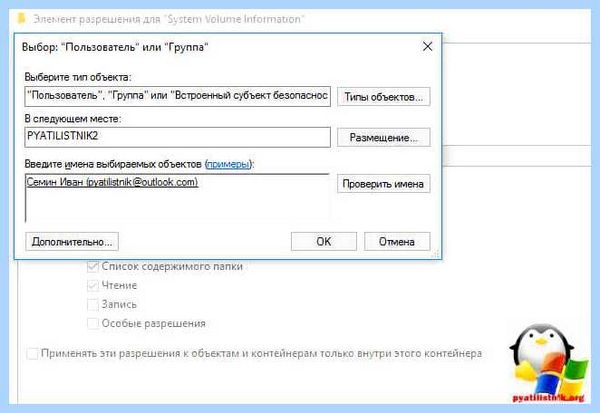Click the object names entry box
The image size is (600, 413).
point(178,198)
